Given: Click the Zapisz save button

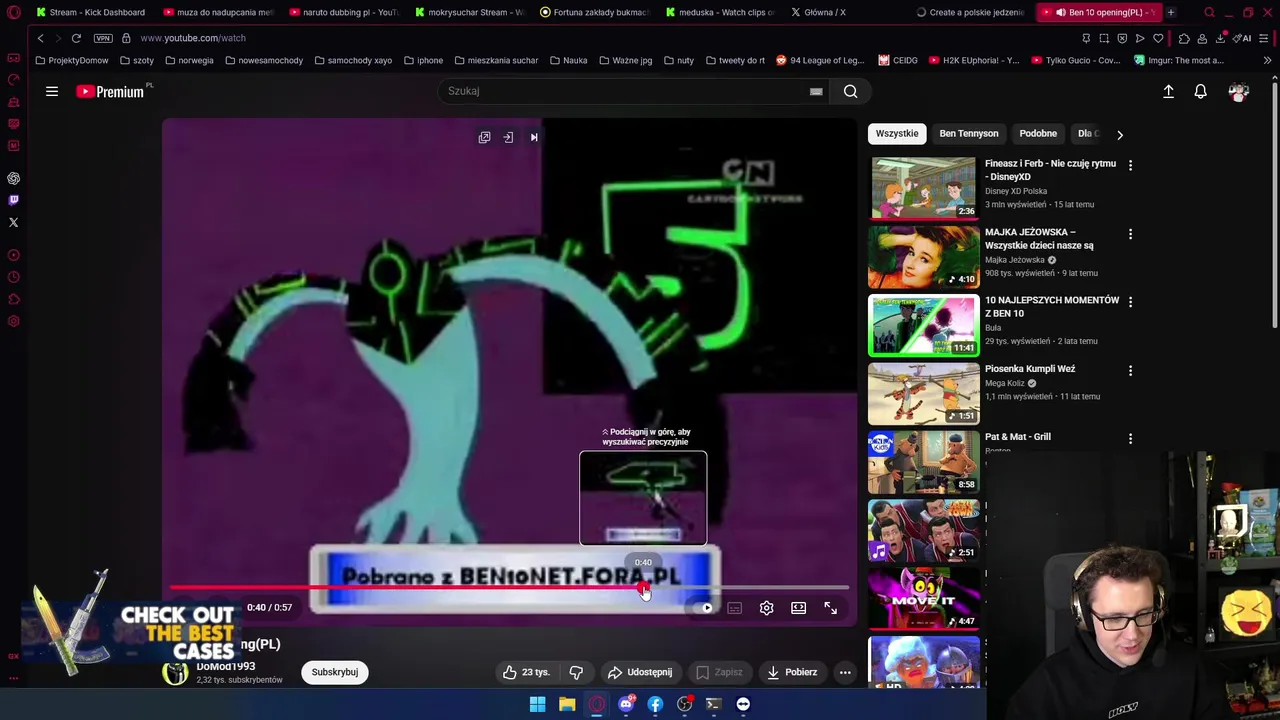Looking at the screenshot, I should [x=719, y=672].
